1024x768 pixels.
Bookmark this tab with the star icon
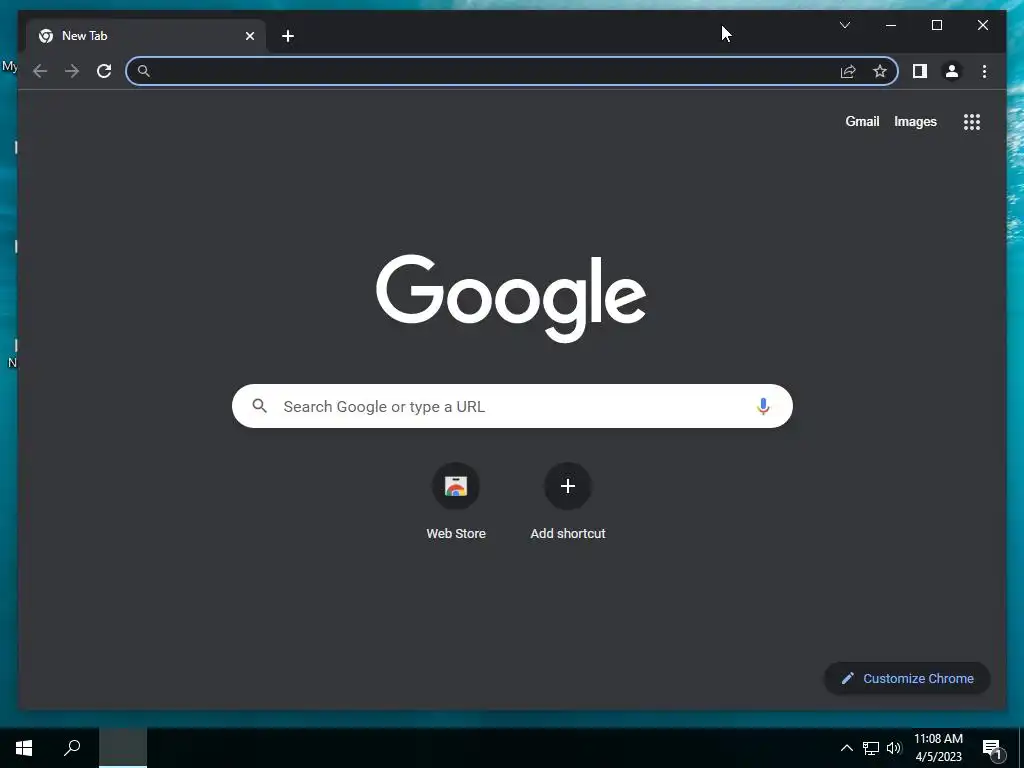(880, 71)
